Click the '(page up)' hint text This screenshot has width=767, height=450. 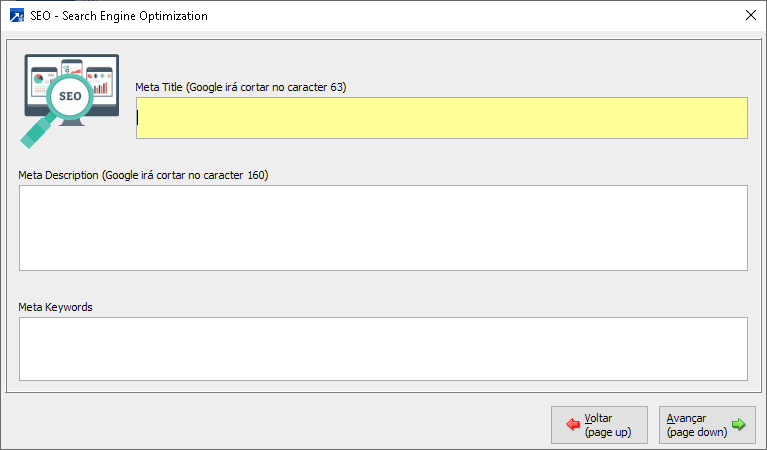click(x=607, y=432)
